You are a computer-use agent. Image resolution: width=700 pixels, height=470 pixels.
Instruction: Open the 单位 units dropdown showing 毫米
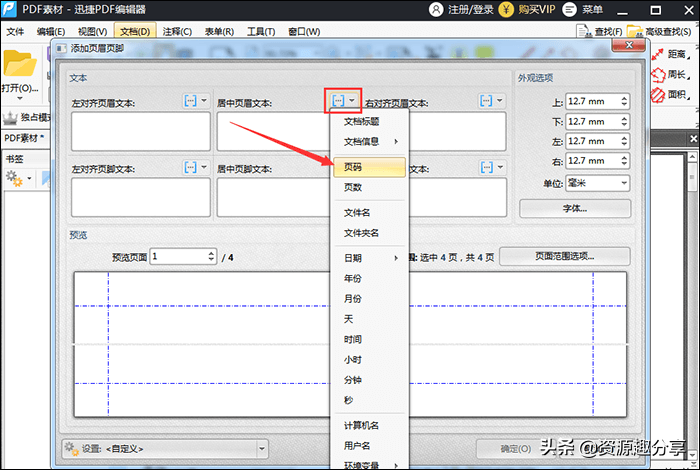pos(598,183)
